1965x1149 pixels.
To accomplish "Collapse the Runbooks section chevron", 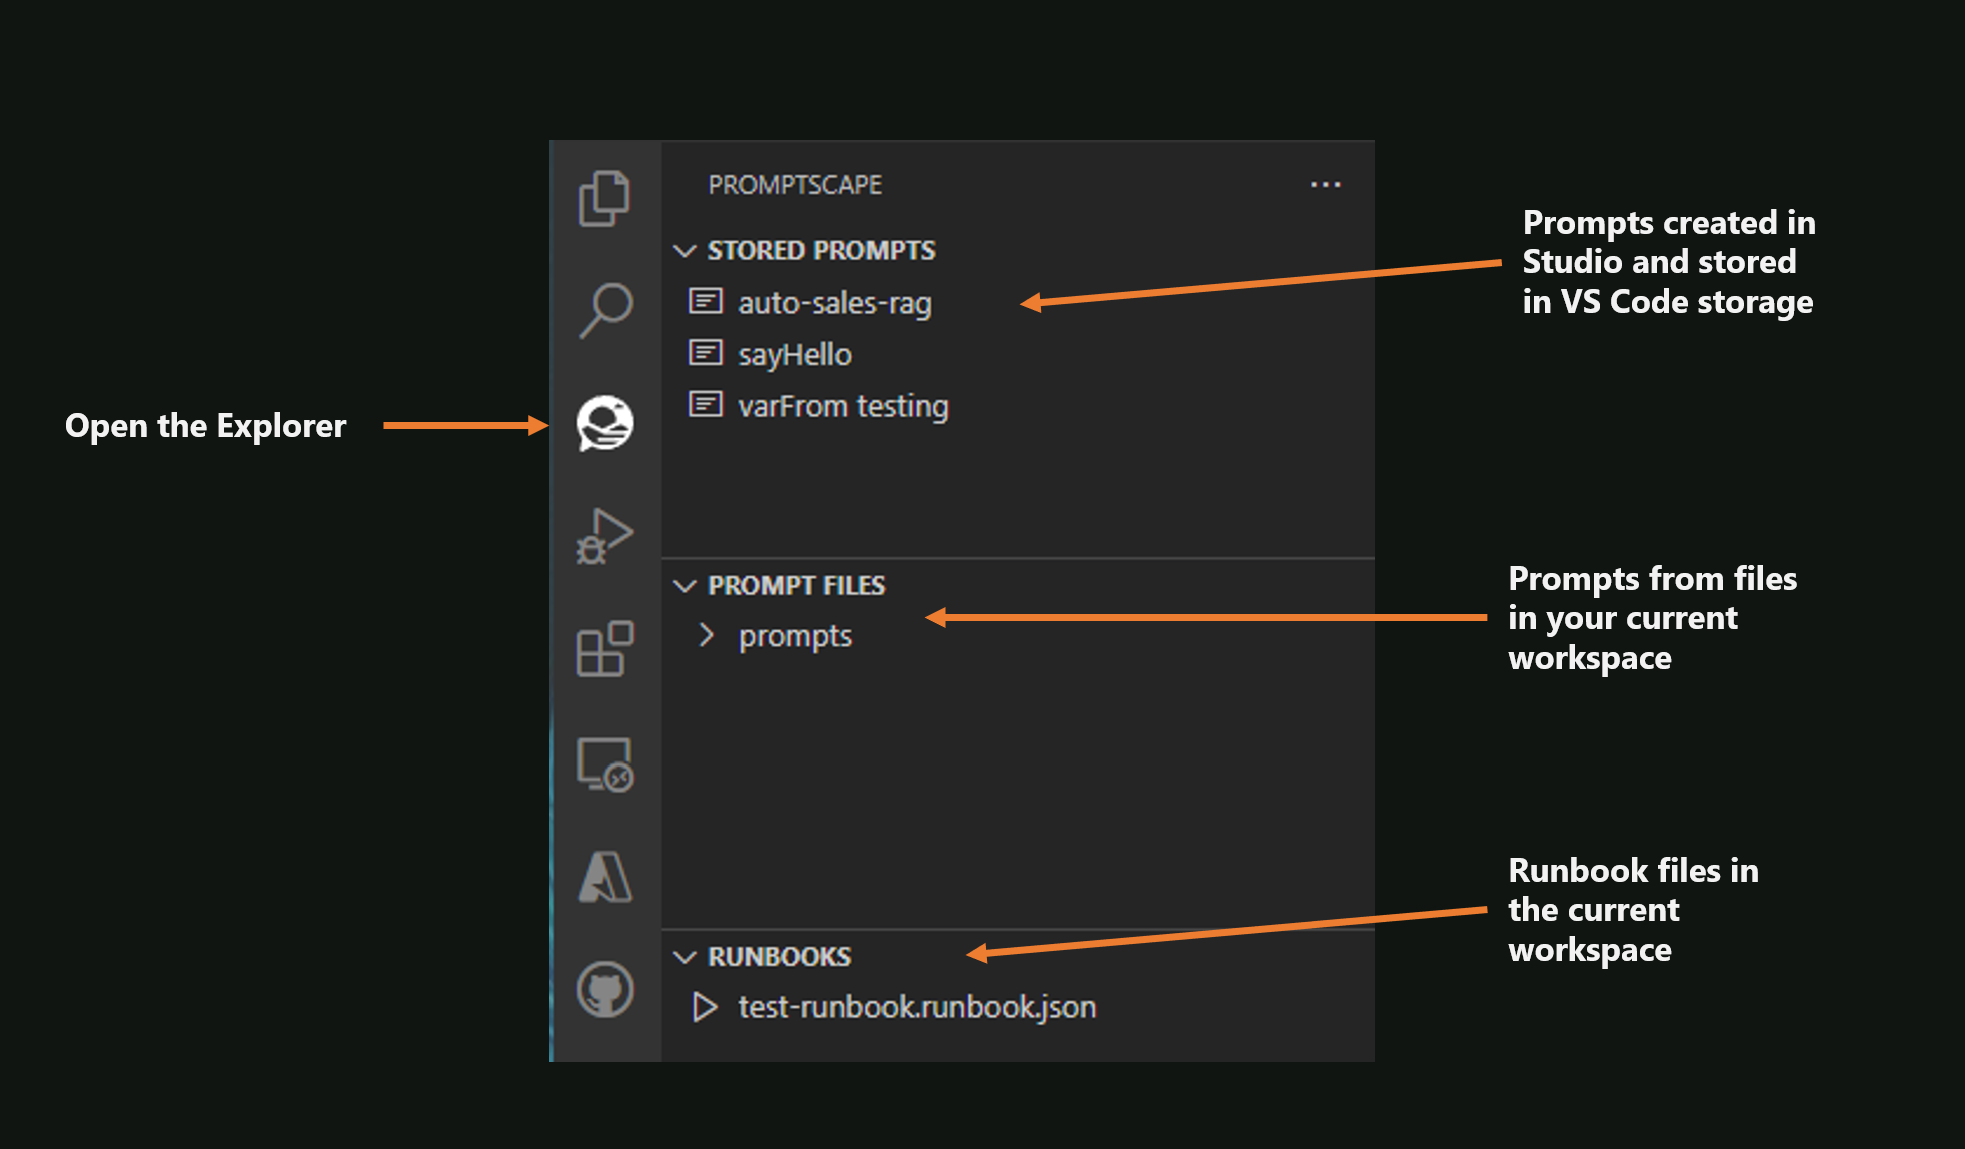I will tap(685, 957).
